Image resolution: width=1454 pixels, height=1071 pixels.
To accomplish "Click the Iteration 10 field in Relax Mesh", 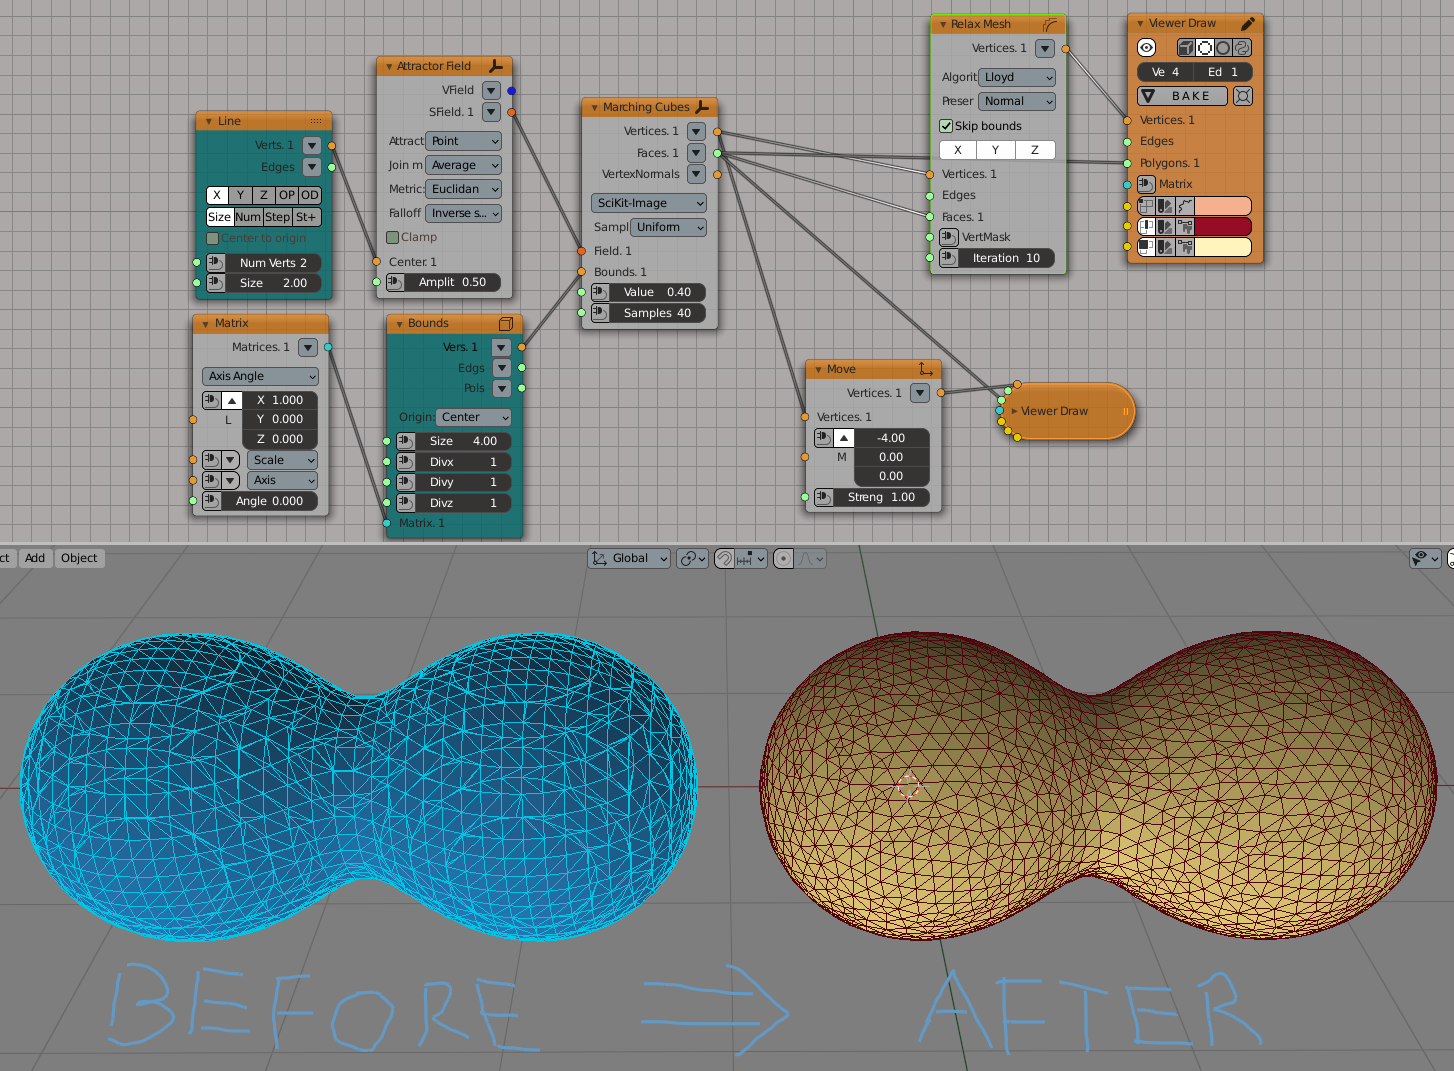I will [x=1005, y=258].
